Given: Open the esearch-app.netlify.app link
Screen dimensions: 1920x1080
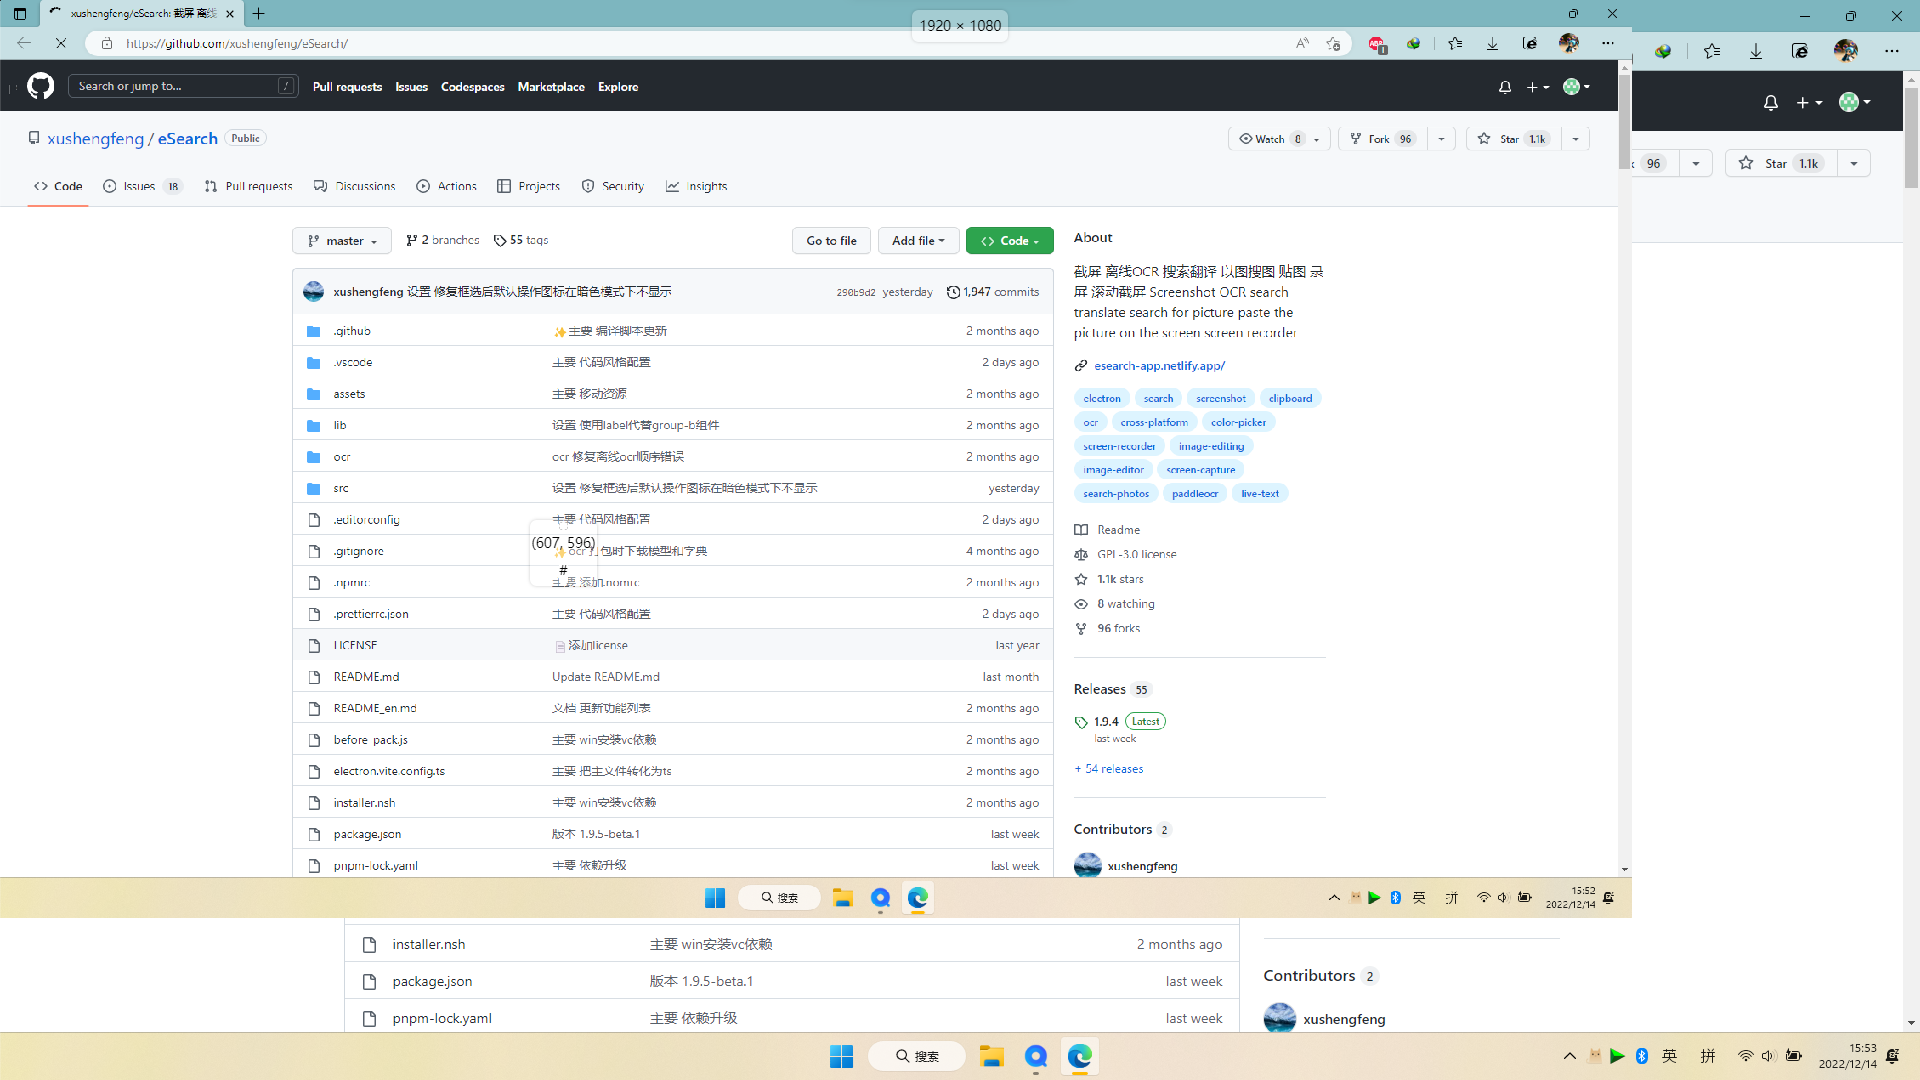Looking at the screenshot, I should point(1159,365).
